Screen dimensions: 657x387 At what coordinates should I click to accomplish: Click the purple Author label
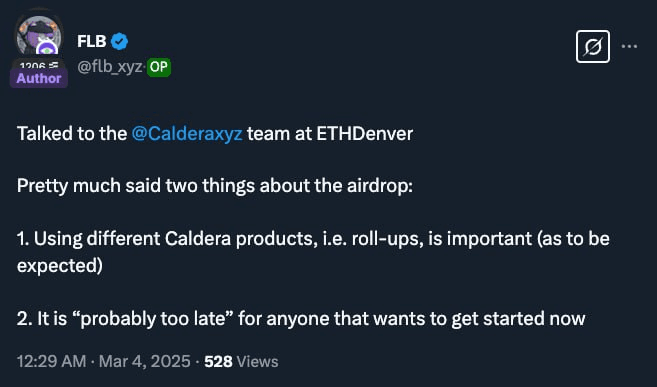(x=39, y=78)
